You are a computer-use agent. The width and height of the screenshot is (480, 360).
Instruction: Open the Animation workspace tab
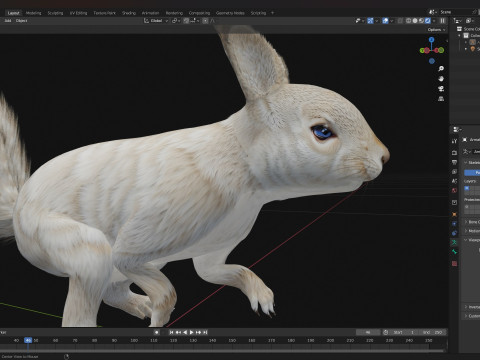pyautogui.click(x=150, y=13)
